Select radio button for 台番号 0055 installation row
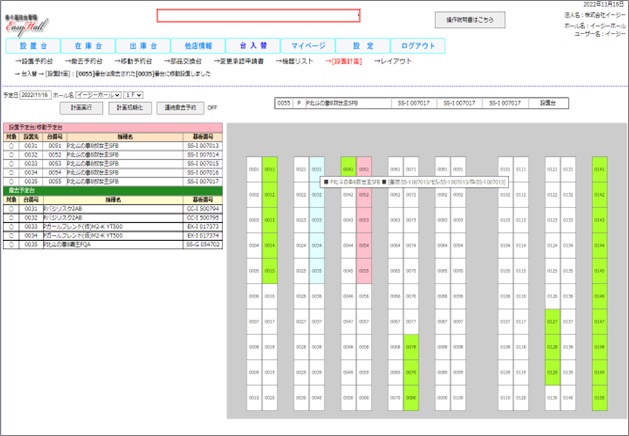Viewport: 629px width, 436px height. tap(11, 181)
